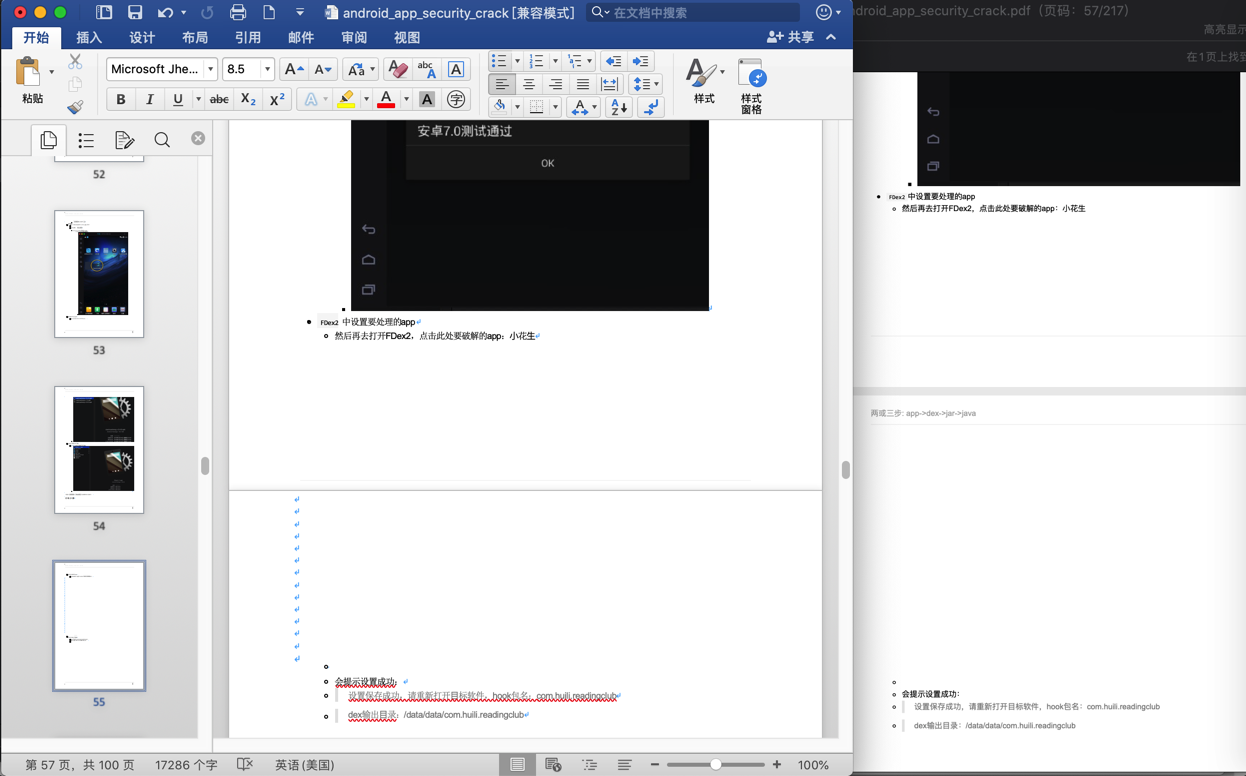The height and width of the screenshot is (776, 1246).
Task: Click the sort A-Z icon
Action: coord(618,107)
